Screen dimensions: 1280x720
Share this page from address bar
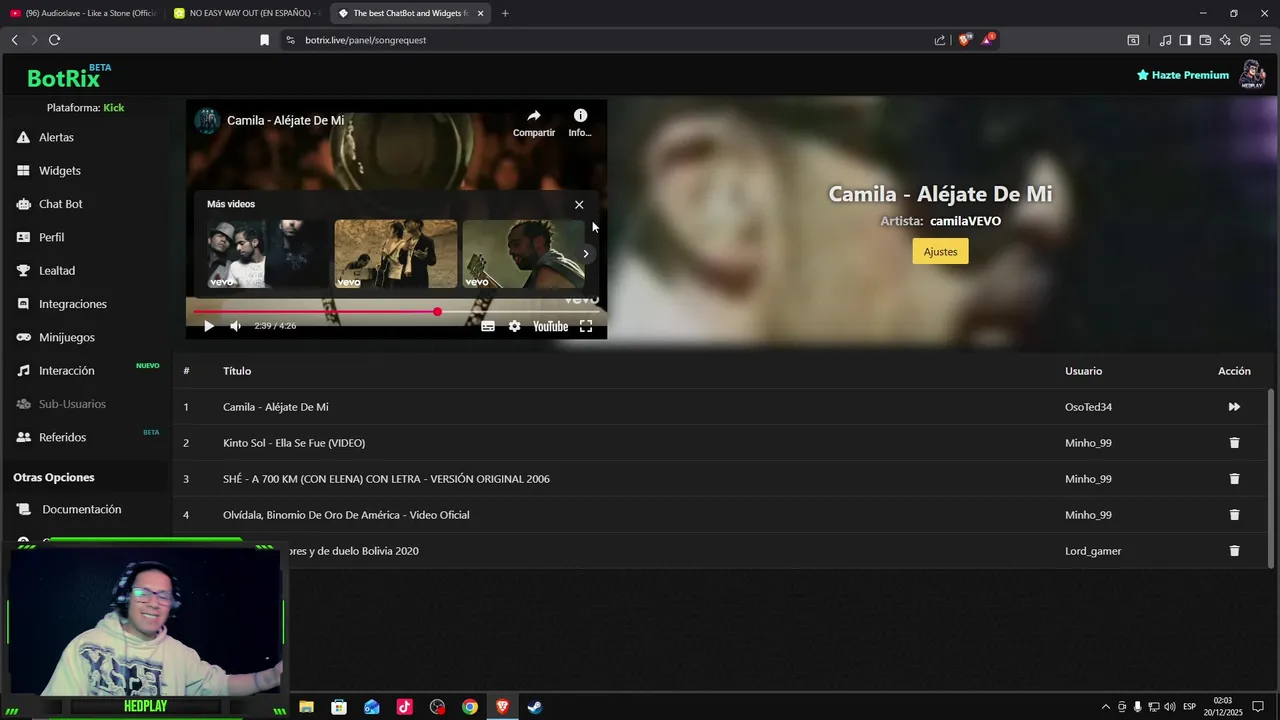pyautogui.click(x=940, y=40)
